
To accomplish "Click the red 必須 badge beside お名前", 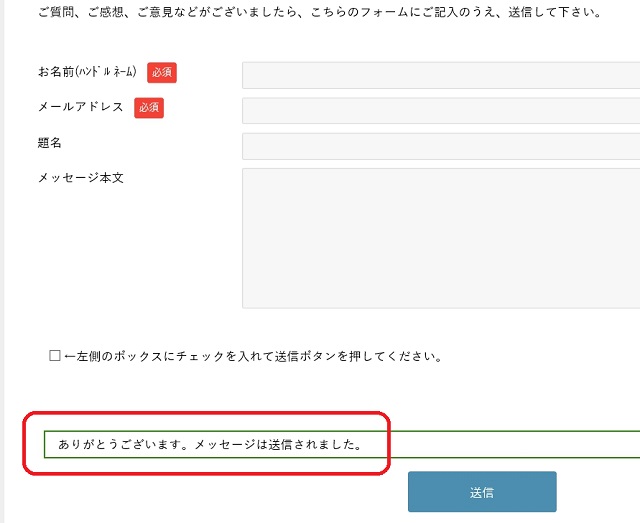I will point(162,72).
